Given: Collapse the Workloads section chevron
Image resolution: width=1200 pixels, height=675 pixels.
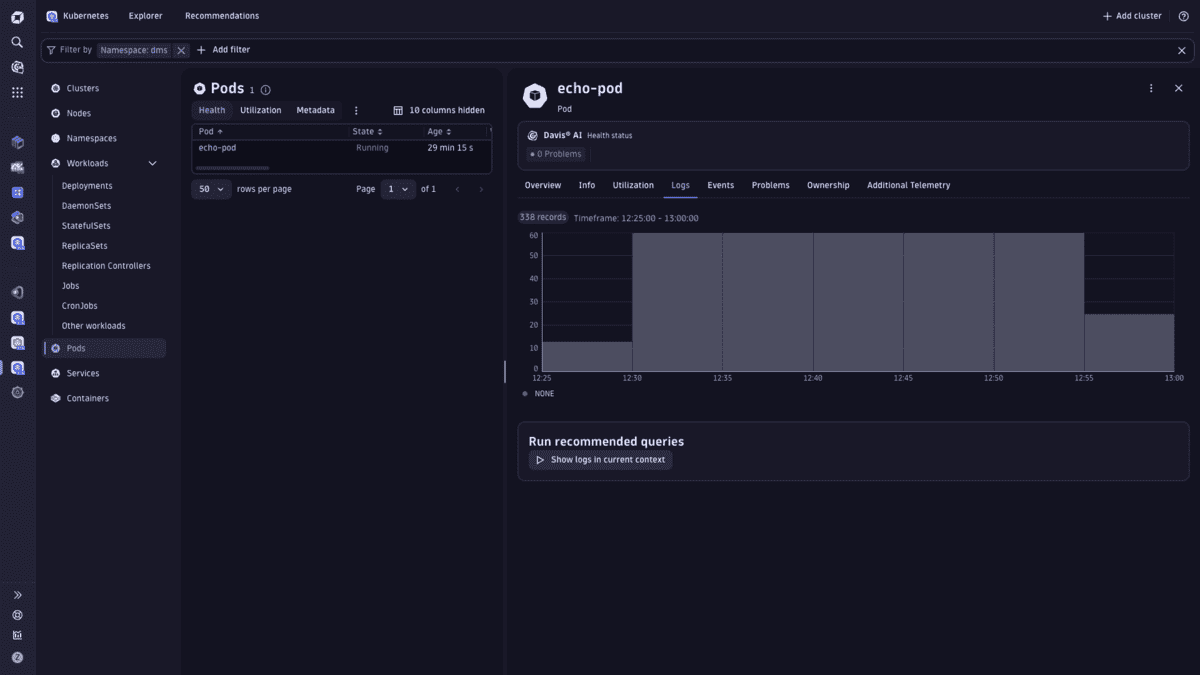Looking at the screenshot, I should tap(153, 162).
